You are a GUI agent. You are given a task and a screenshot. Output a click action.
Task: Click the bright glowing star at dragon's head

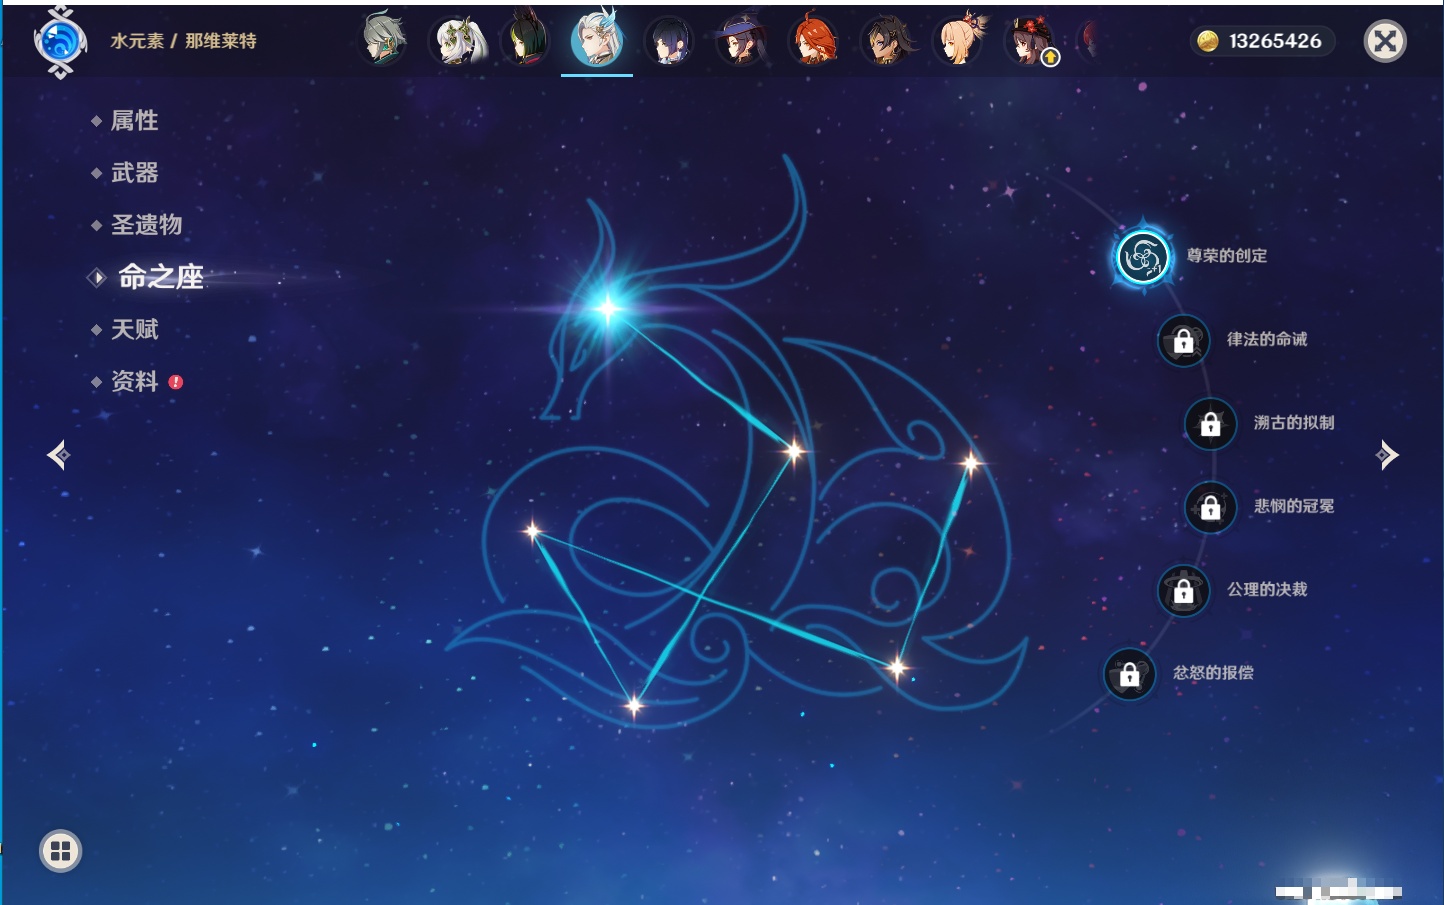point(607,308)
